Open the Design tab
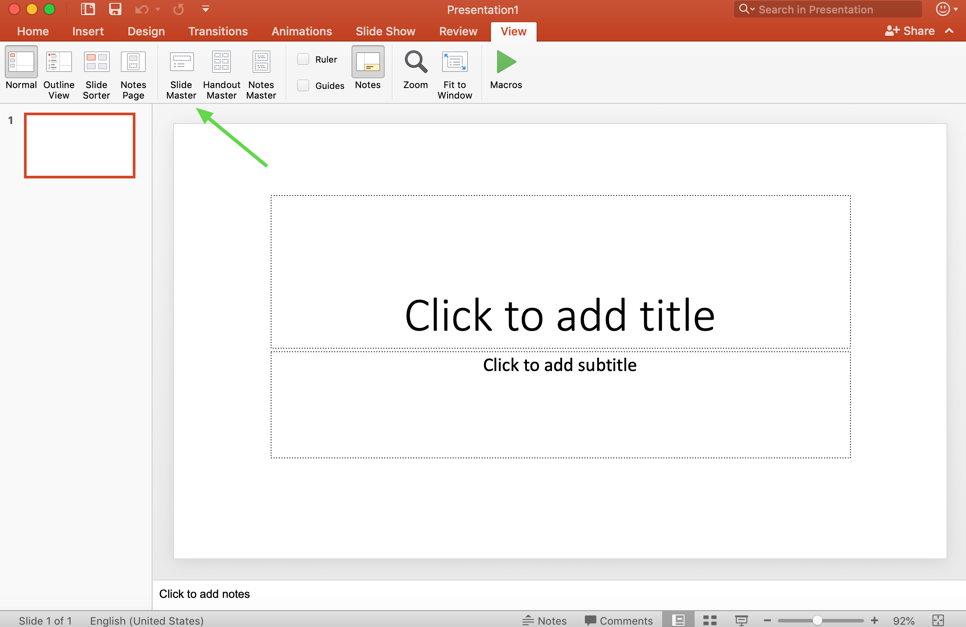The width and height of the screenshot is (966, 627). (x=146, y=31)
